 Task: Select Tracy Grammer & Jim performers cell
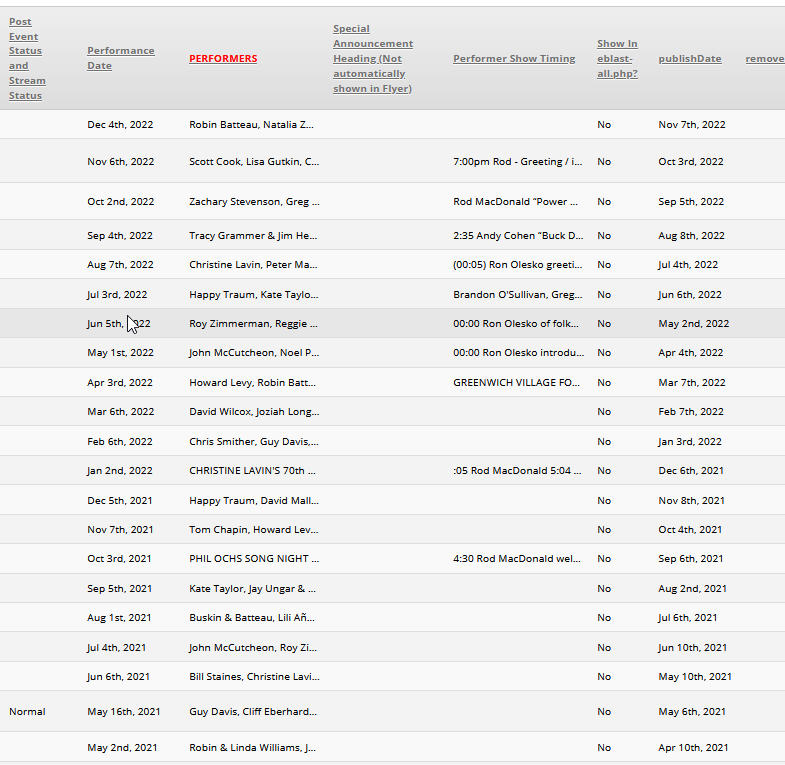[x=254, y=236]
